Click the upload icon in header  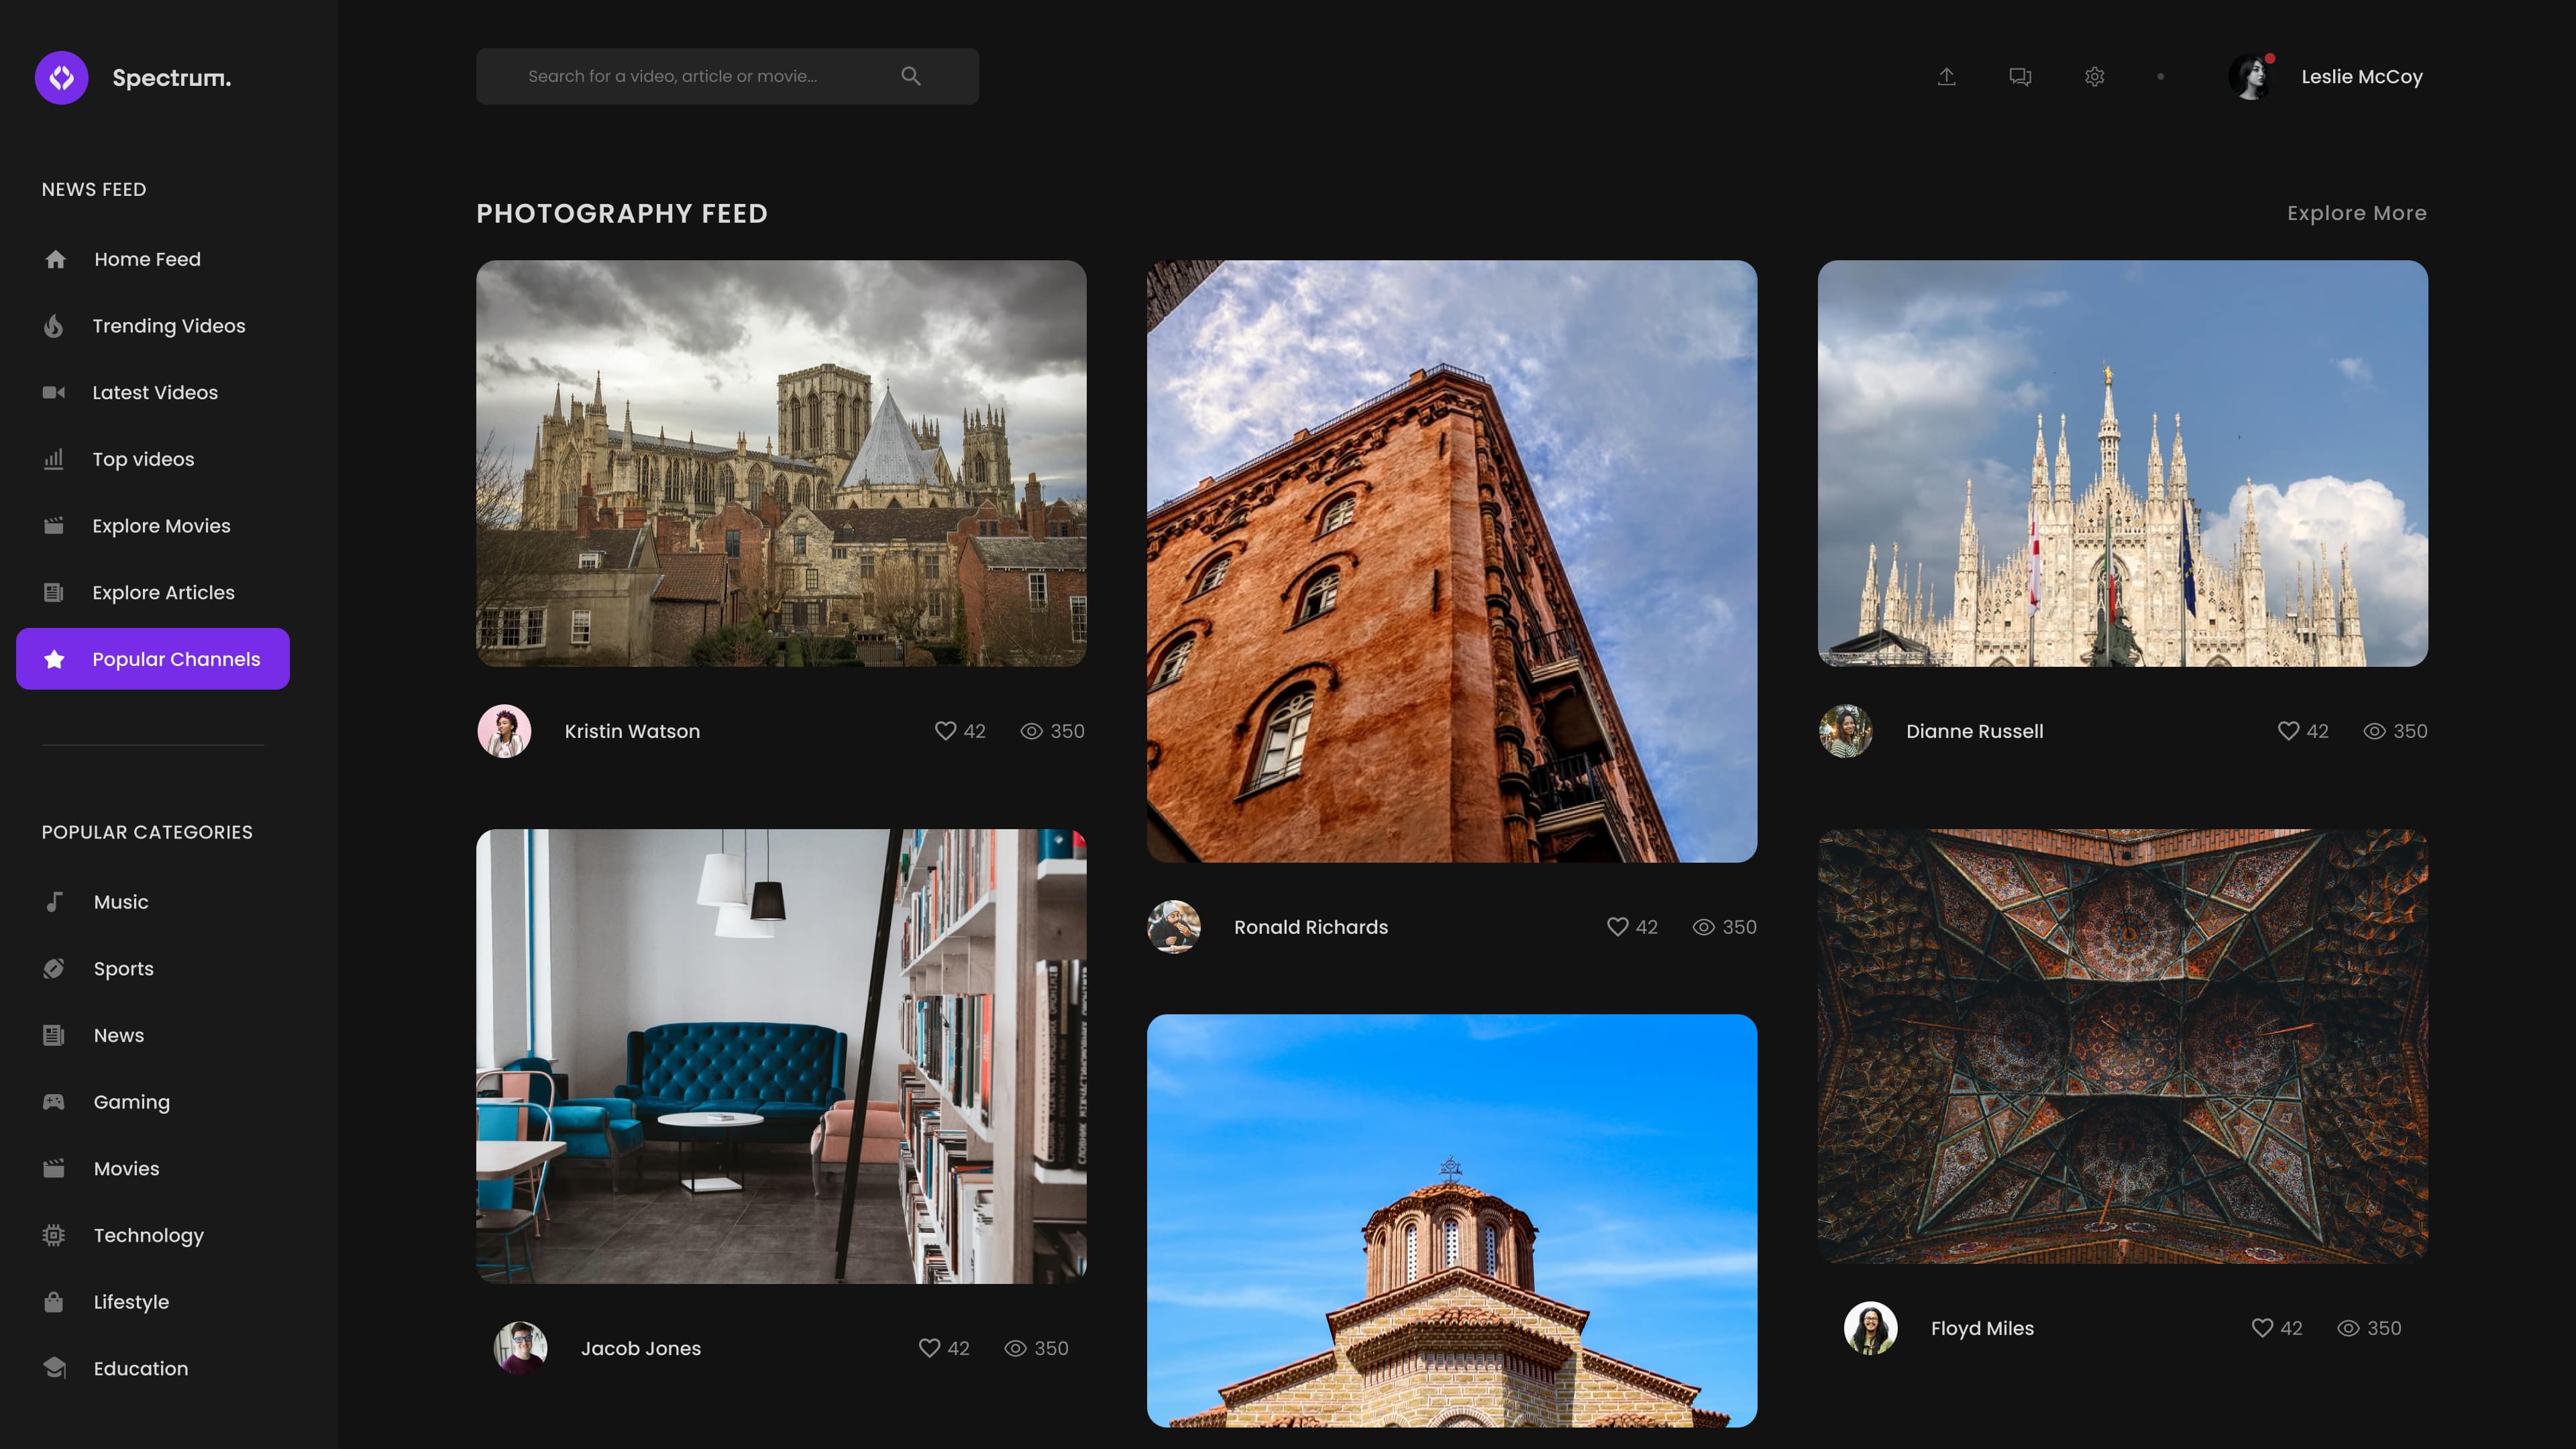[1946, 77]
